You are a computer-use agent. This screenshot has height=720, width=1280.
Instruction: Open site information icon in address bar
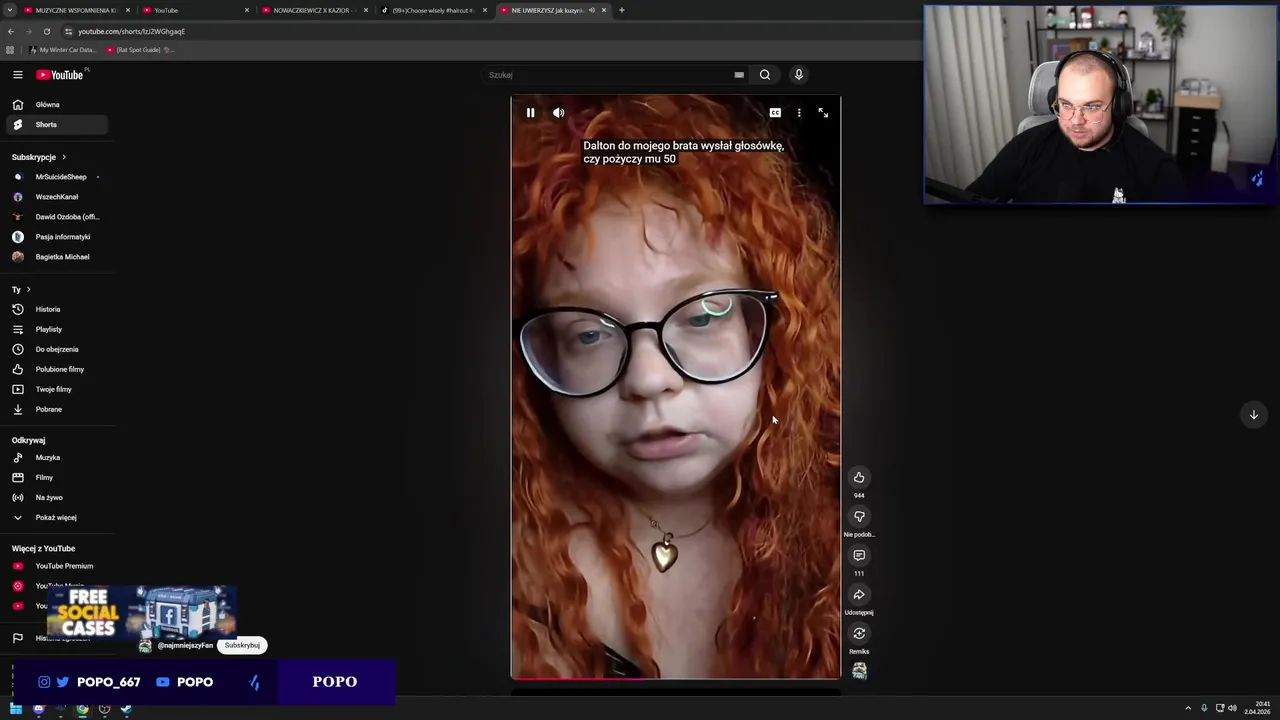click(x=68, y=31)
